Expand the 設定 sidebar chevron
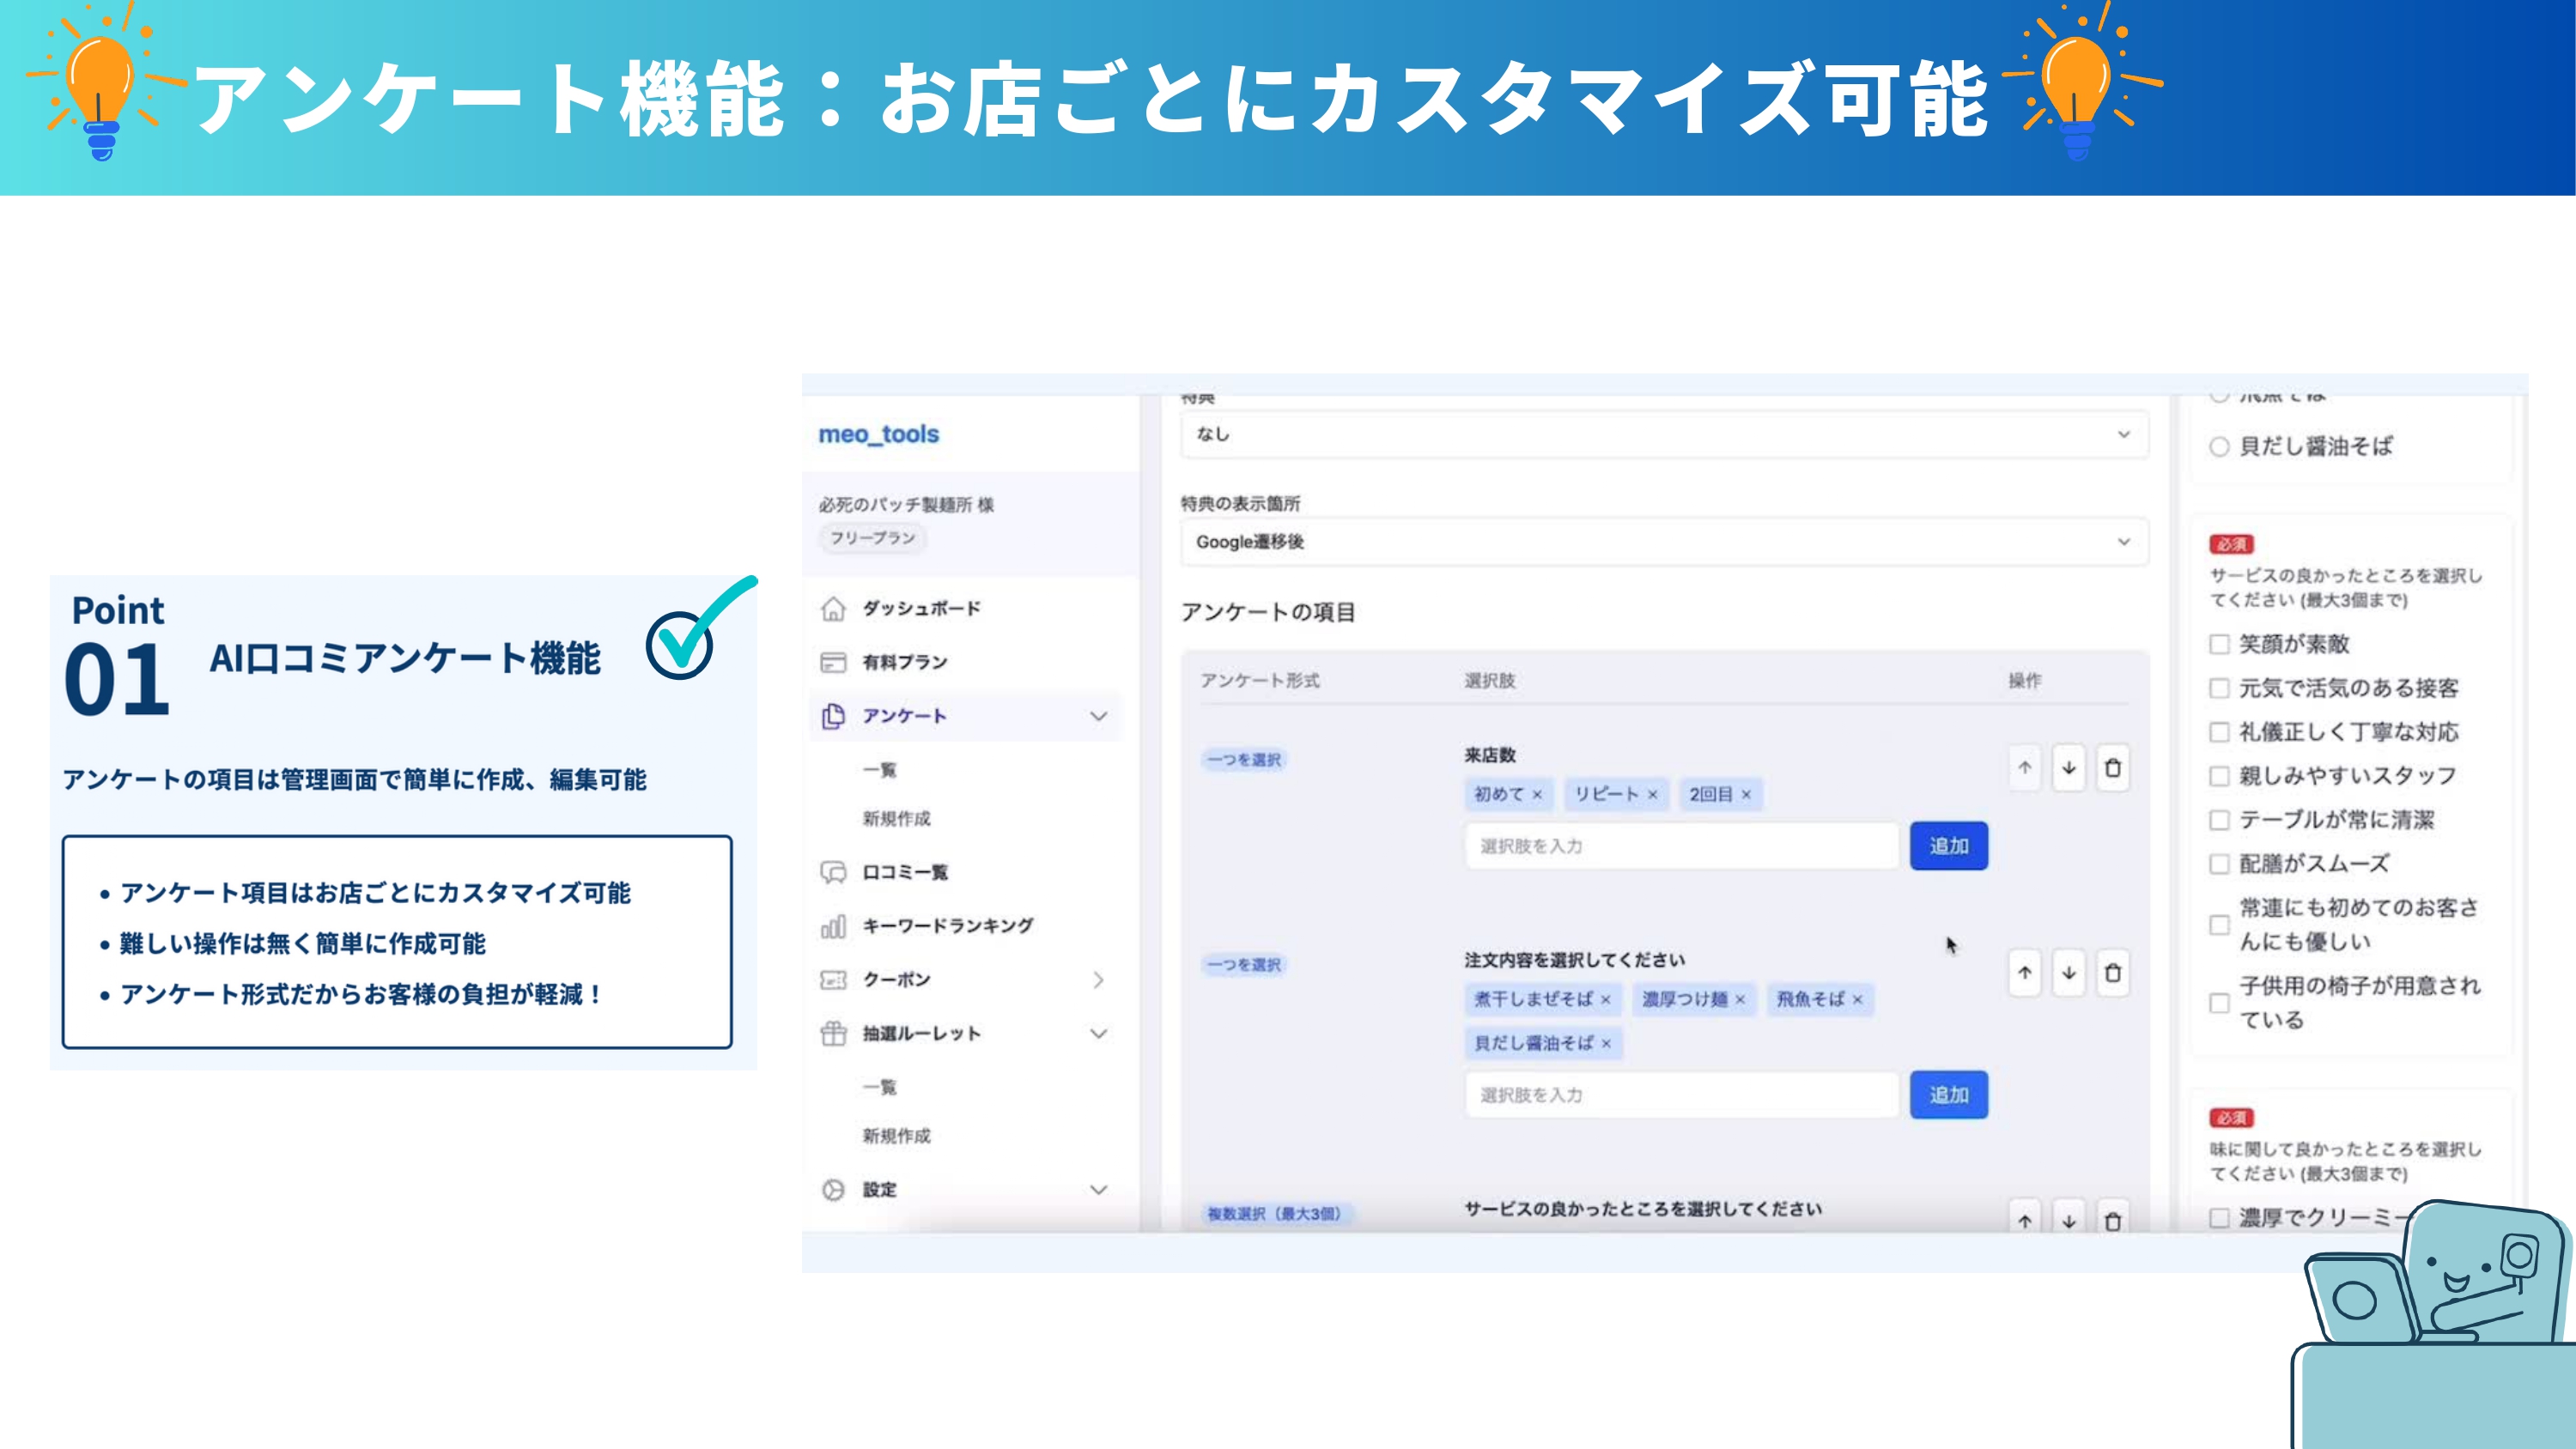Viewport: 2576px width, 1449px height. click(1099, 1190)
